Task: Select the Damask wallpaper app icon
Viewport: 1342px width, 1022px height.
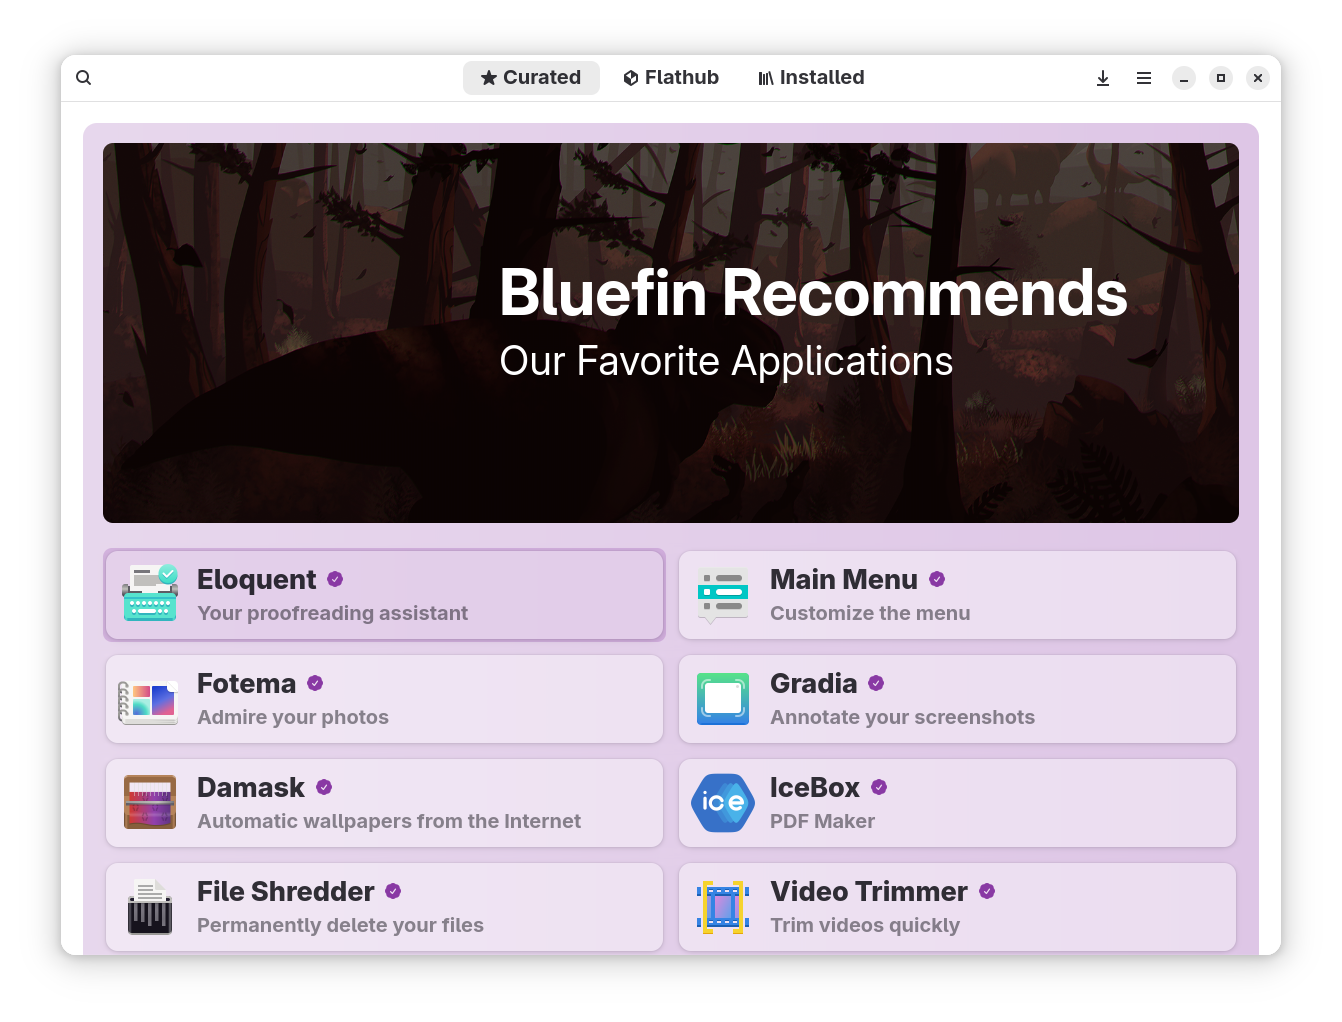Action: pos(150,803)
